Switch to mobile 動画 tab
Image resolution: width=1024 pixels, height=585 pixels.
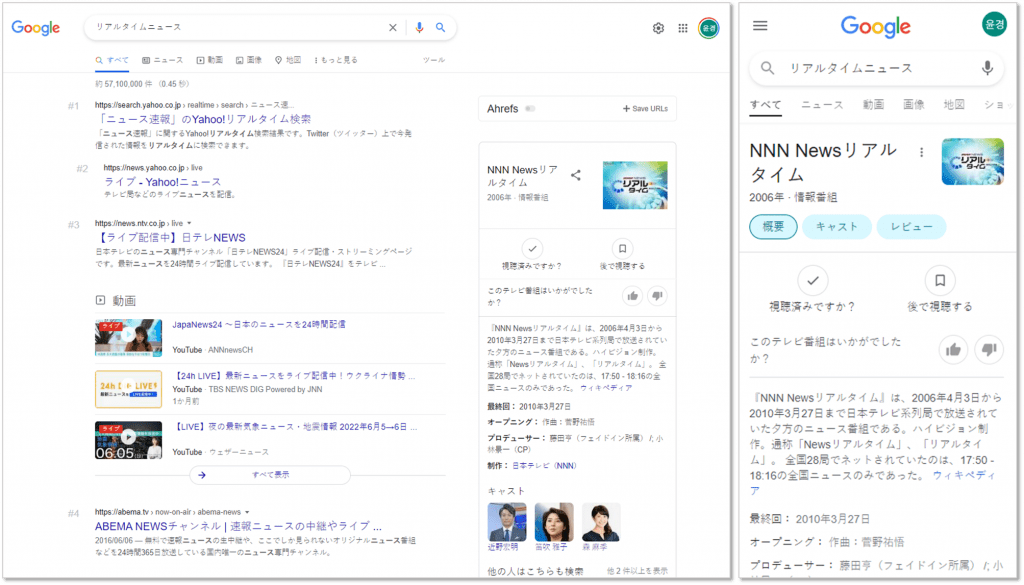(x=873, y=104)
